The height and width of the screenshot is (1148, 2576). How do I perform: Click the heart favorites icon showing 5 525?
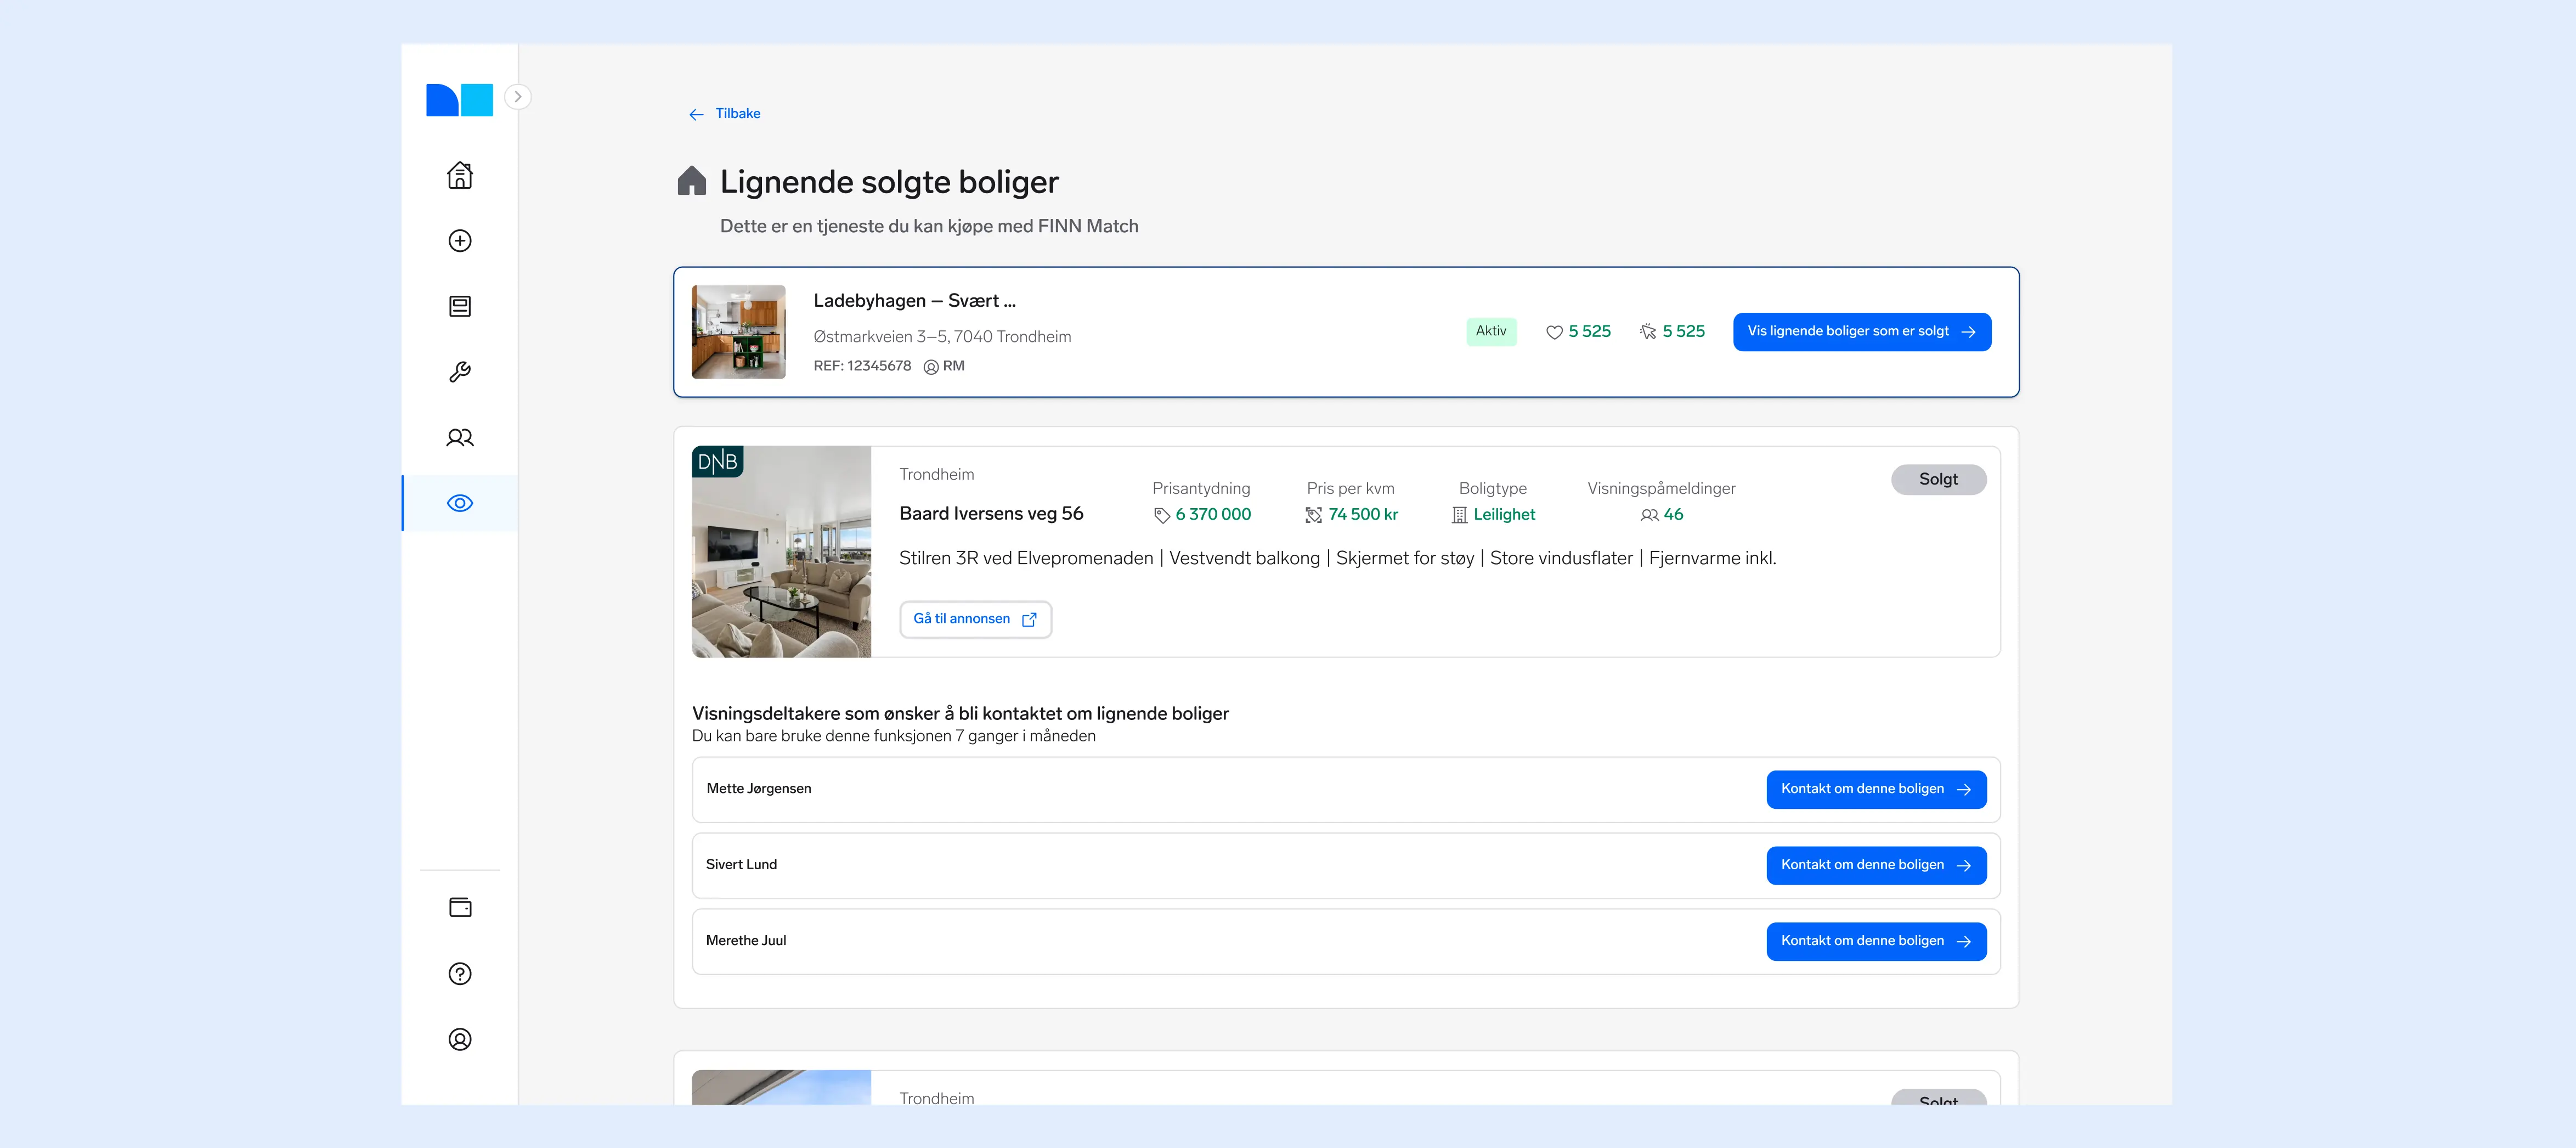point(1554,332)
